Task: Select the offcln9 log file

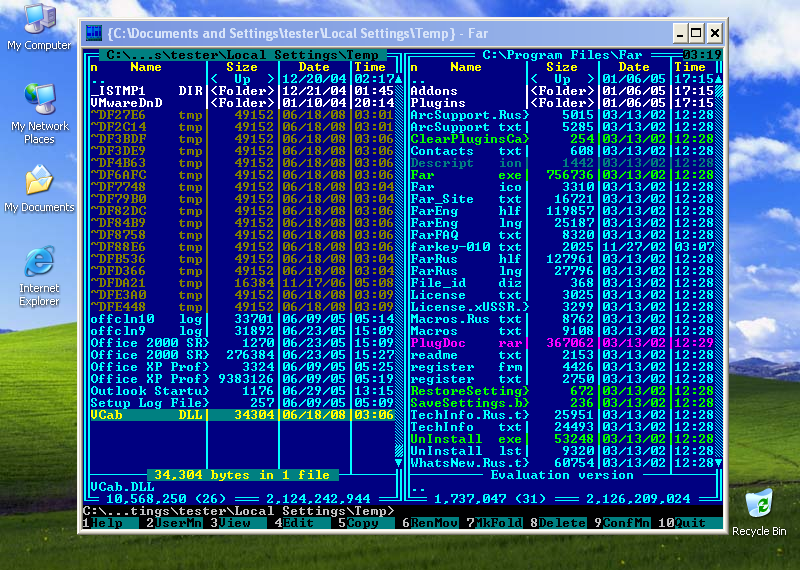Action: tap(242, 331)
